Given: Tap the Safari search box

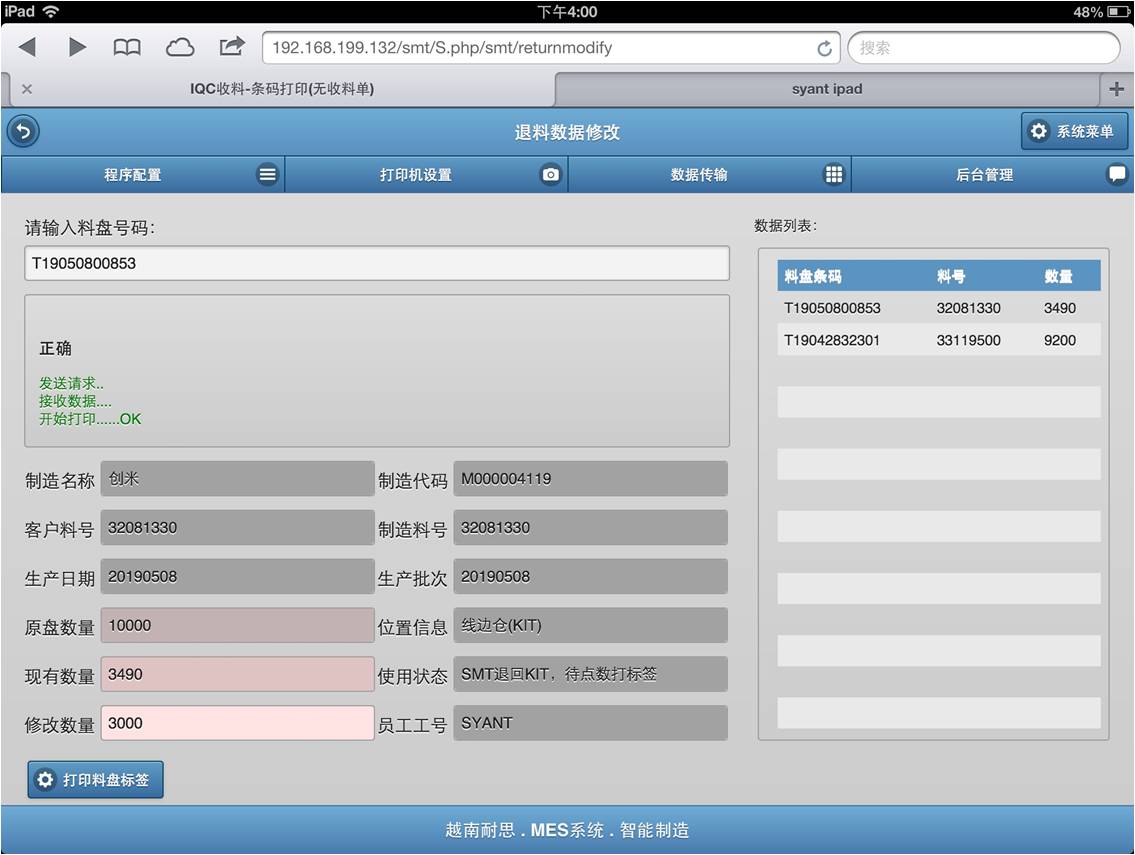Looking at the screenshot, I should pyautogui.click(x=983, y=48).
